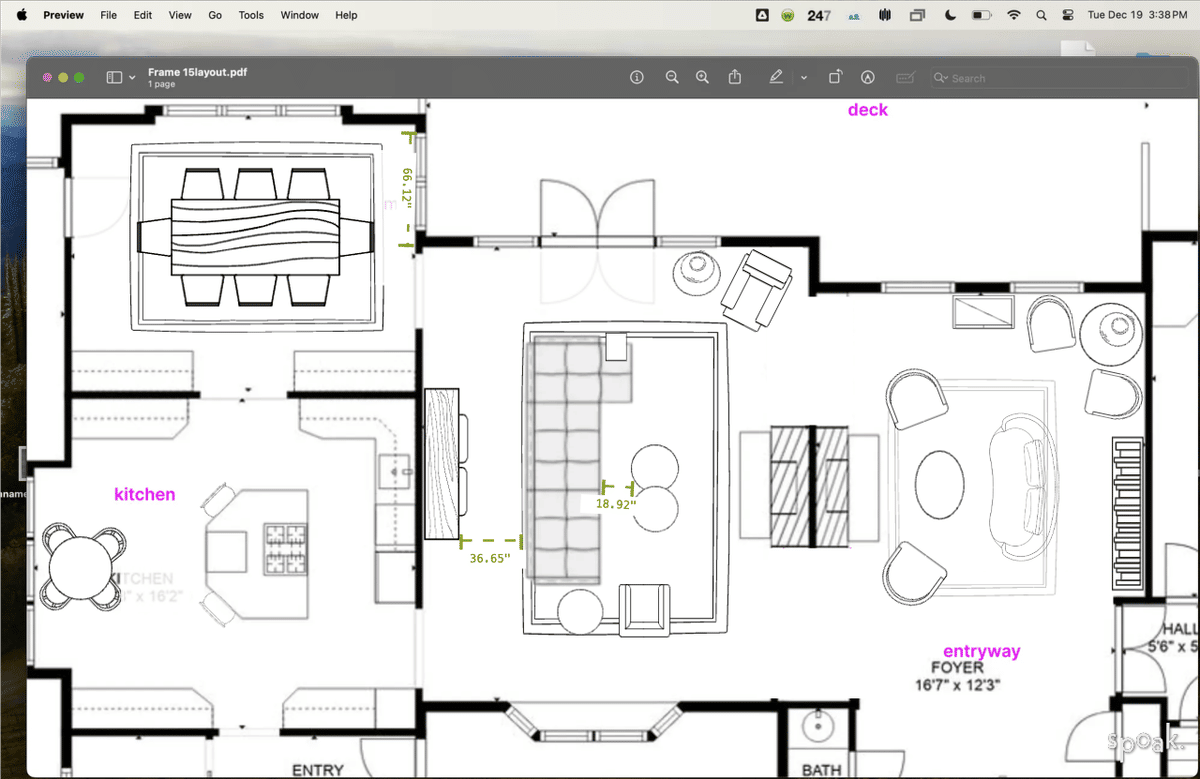Open the View menu

pyautogui.click(x=180, y=15)
